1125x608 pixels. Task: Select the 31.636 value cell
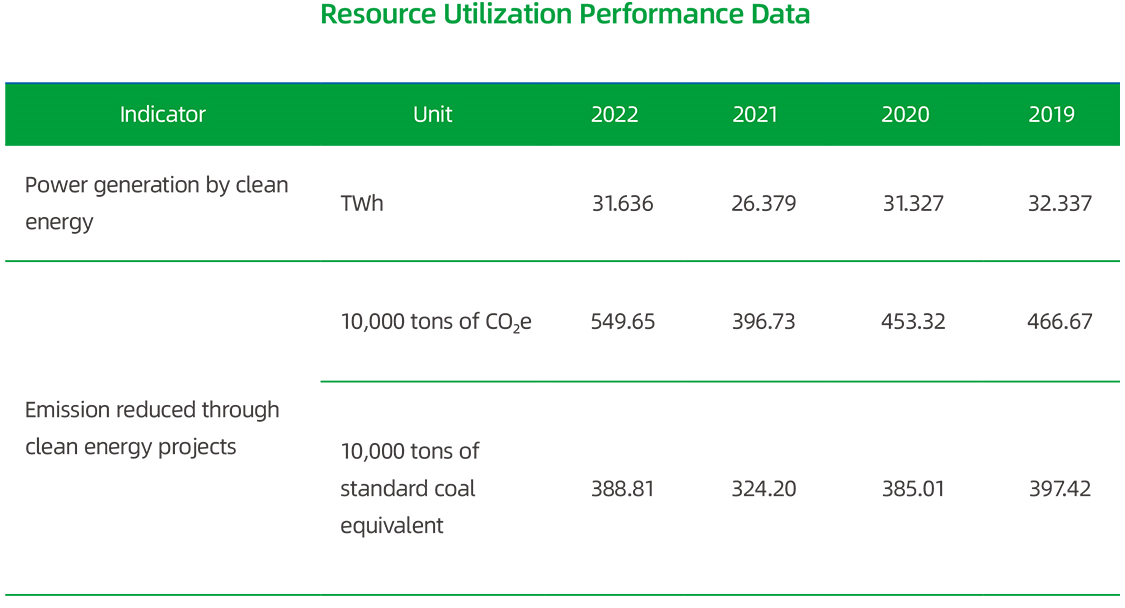tap(622, 204)
